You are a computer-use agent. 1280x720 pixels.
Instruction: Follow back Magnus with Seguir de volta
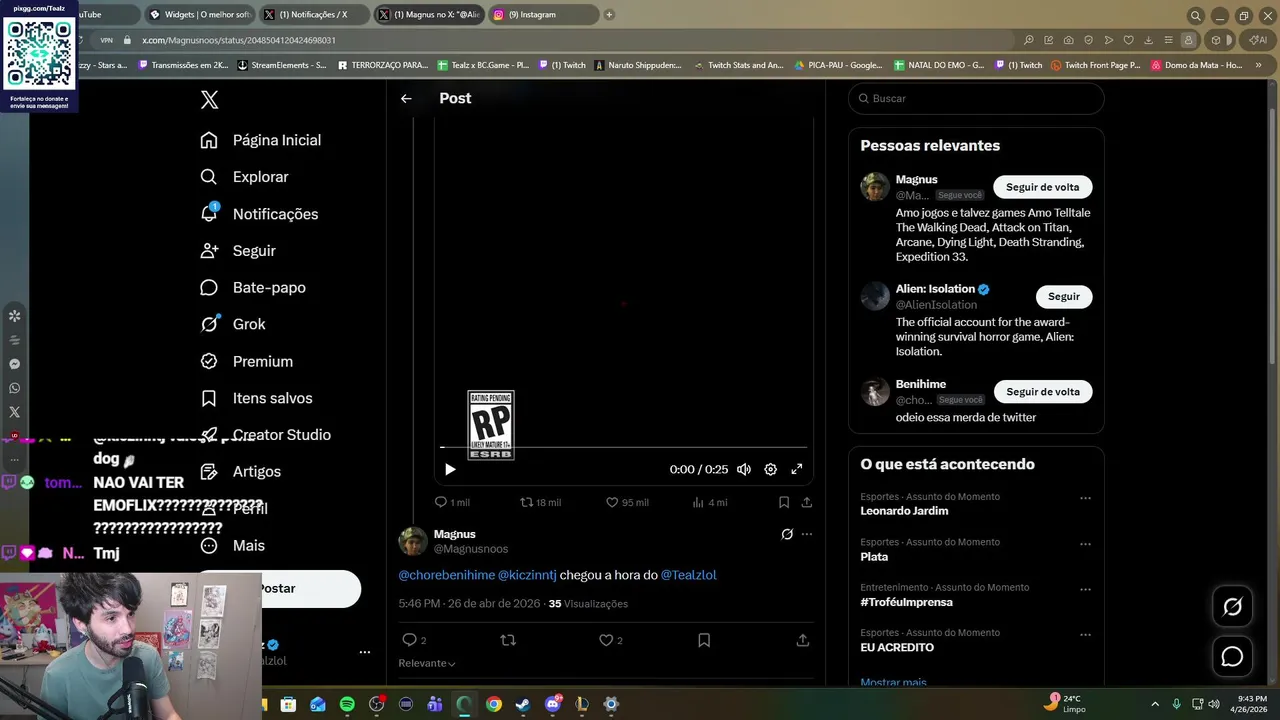1042,187
